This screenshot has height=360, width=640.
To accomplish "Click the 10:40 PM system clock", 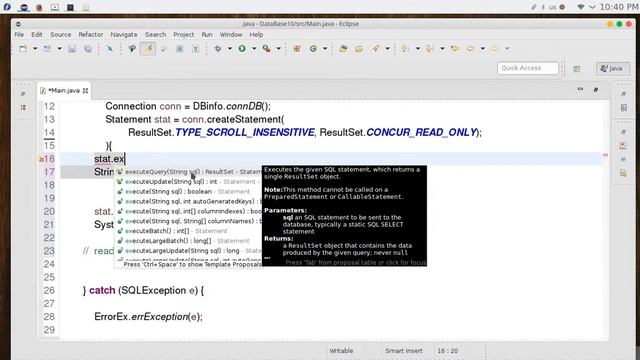I will [619, 7].
